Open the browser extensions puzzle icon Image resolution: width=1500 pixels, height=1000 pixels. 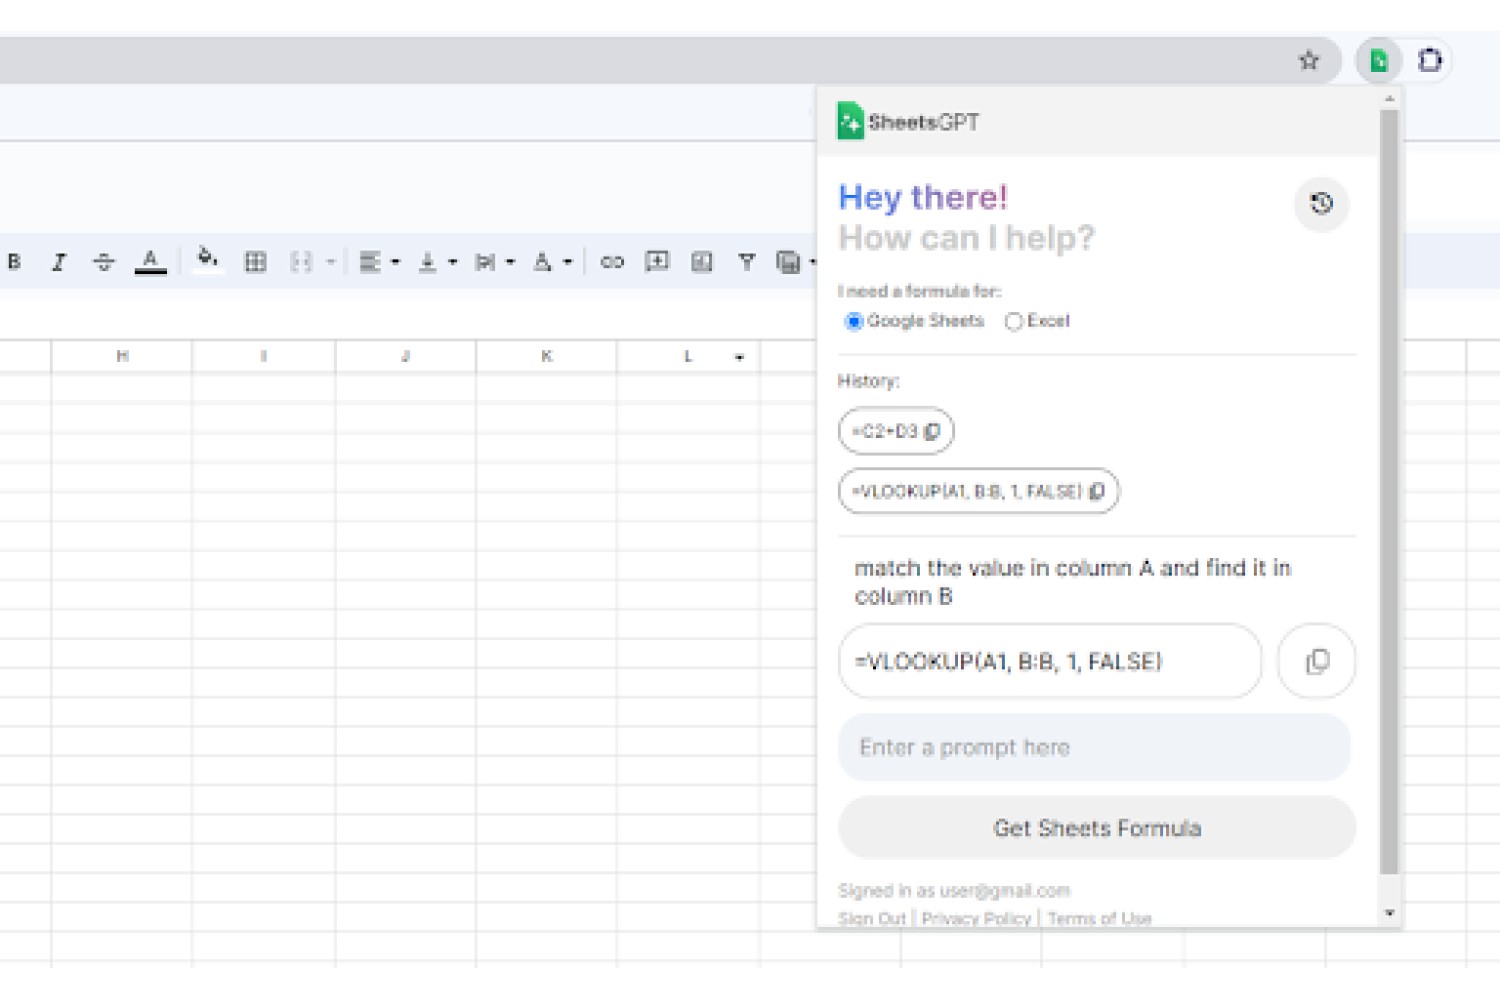(x=1430, y=61)
